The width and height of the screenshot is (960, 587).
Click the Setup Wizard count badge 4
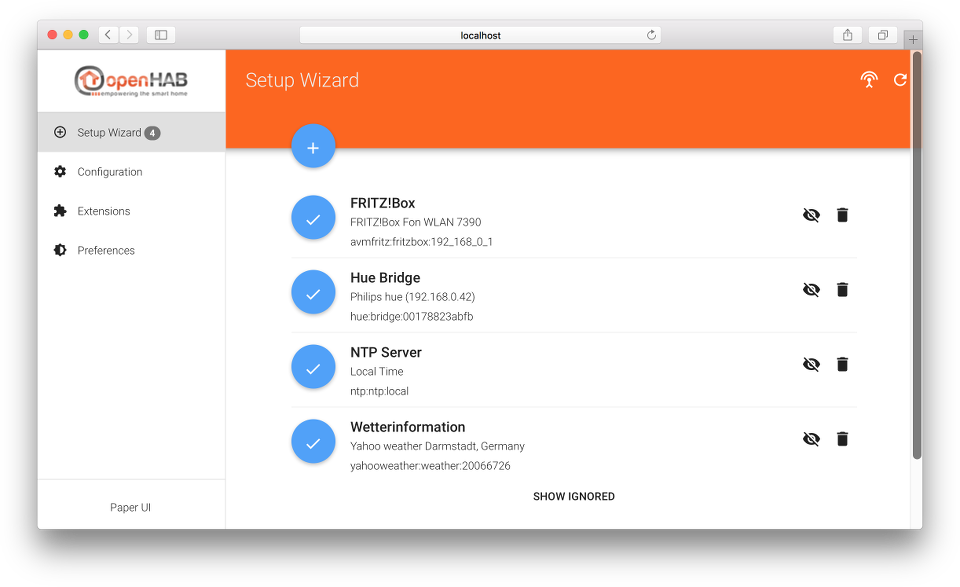pyautogui.click(x=152, y=133)
